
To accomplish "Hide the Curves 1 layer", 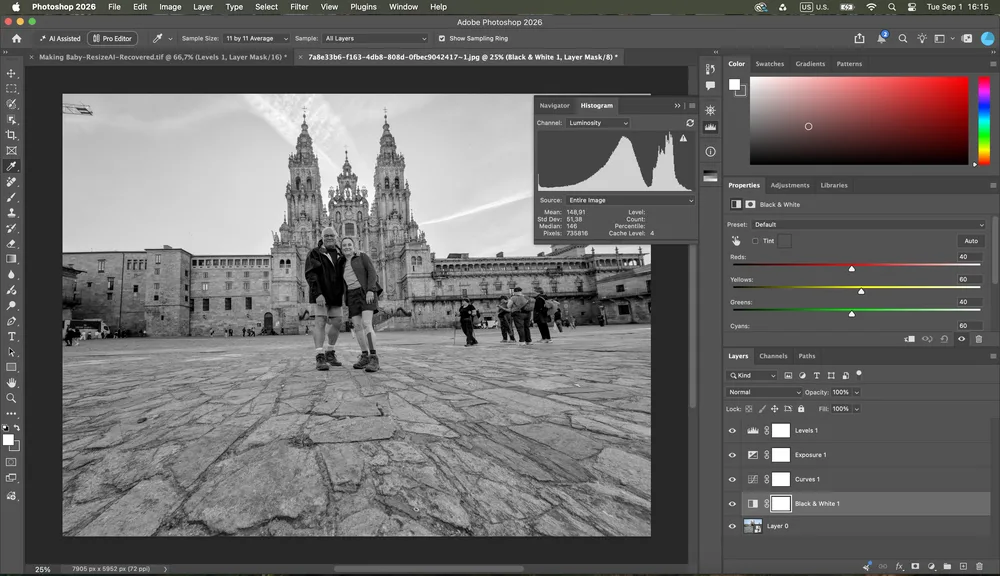I will pyautogui.click(x=732, y=479).
